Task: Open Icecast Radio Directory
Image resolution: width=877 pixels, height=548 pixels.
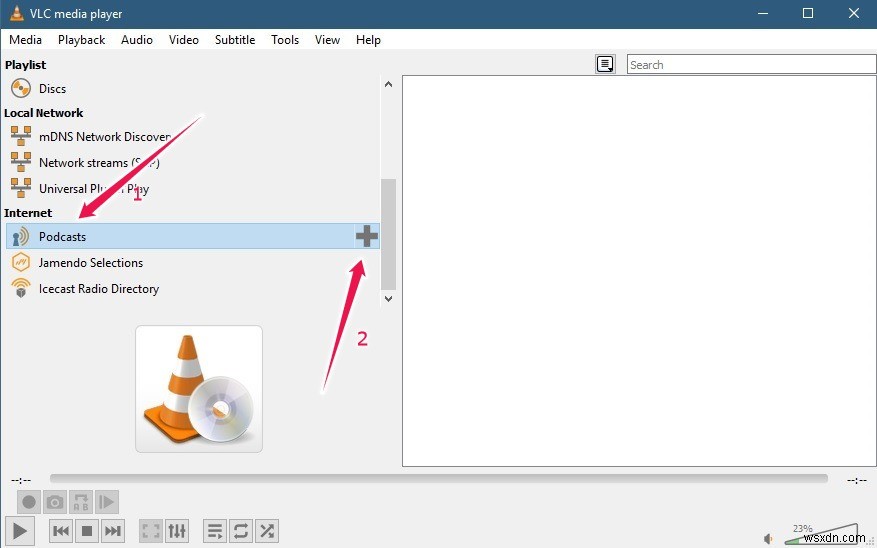Action: click(x=98, y=289)
